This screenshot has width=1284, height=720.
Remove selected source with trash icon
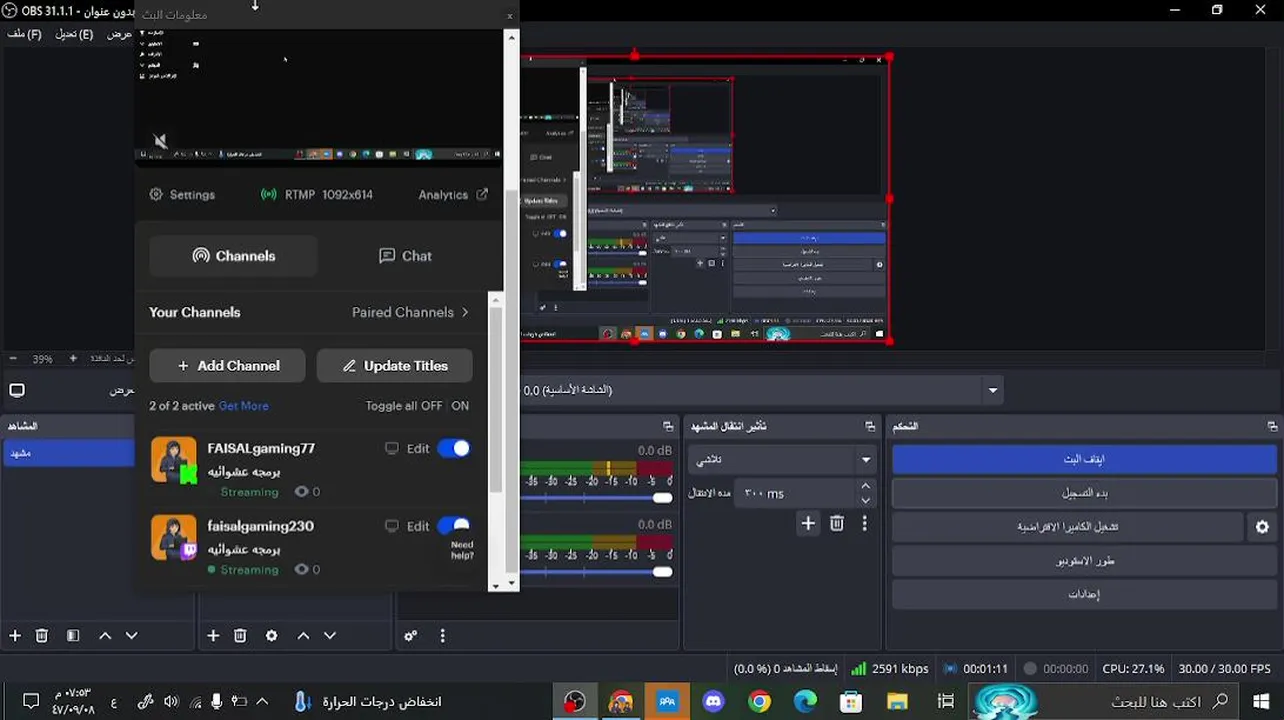[240, 635]
